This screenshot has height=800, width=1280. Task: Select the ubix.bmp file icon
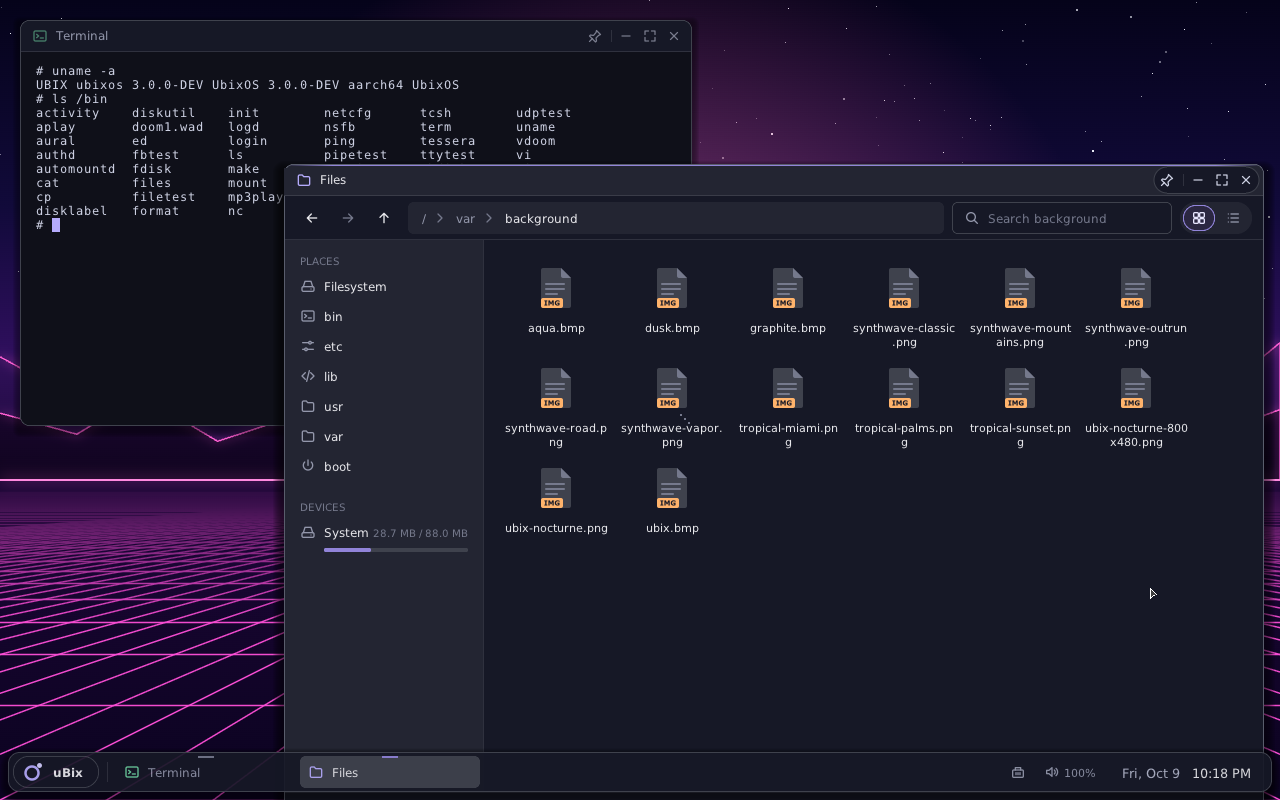click(672, 488)
